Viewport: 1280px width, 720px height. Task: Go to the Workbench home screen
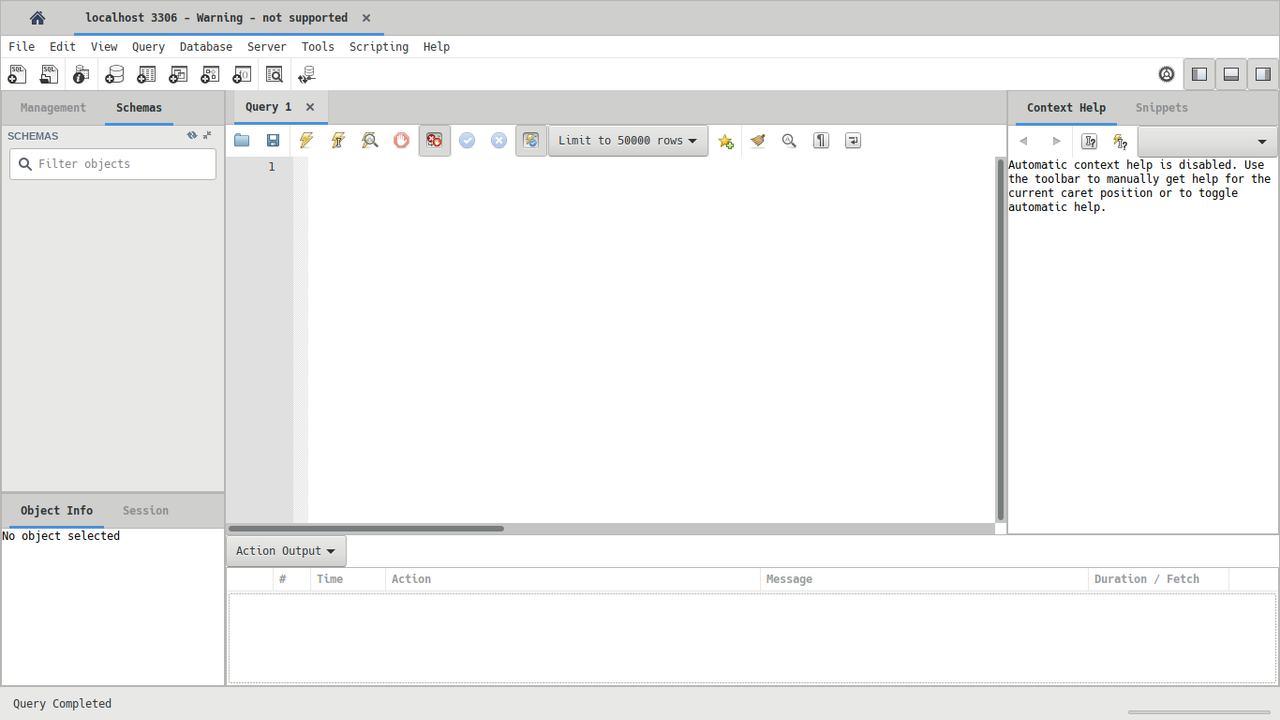pyautogui.click(x=37, y=18)
